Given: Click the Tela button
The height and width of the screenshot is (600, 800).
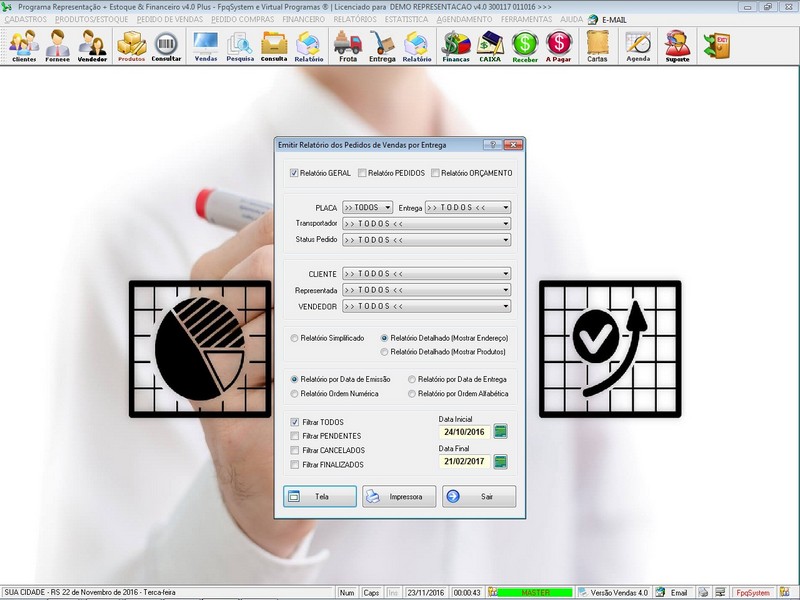Looking at the screenshot, I should (x=320, y=496).
